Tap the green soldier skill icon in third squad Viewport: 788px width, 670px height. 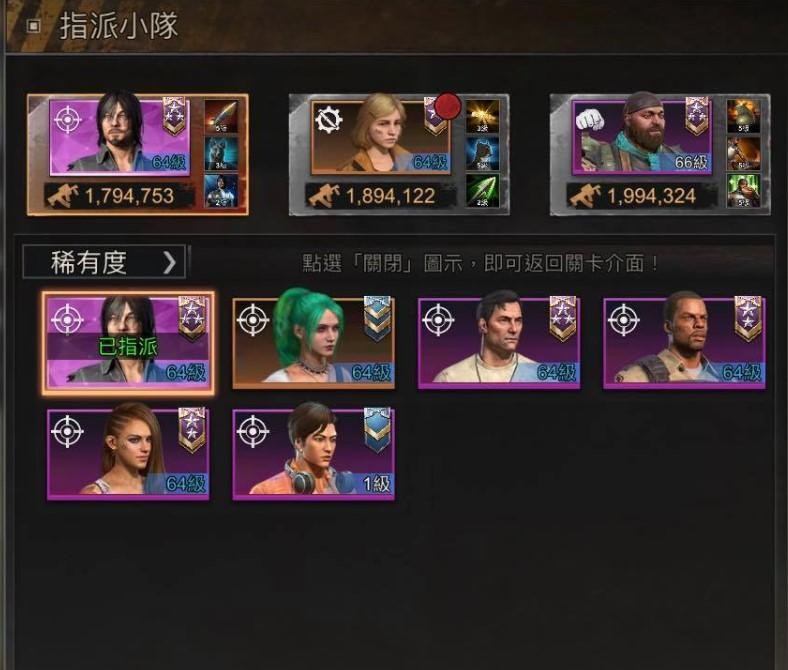click(743, 190)
